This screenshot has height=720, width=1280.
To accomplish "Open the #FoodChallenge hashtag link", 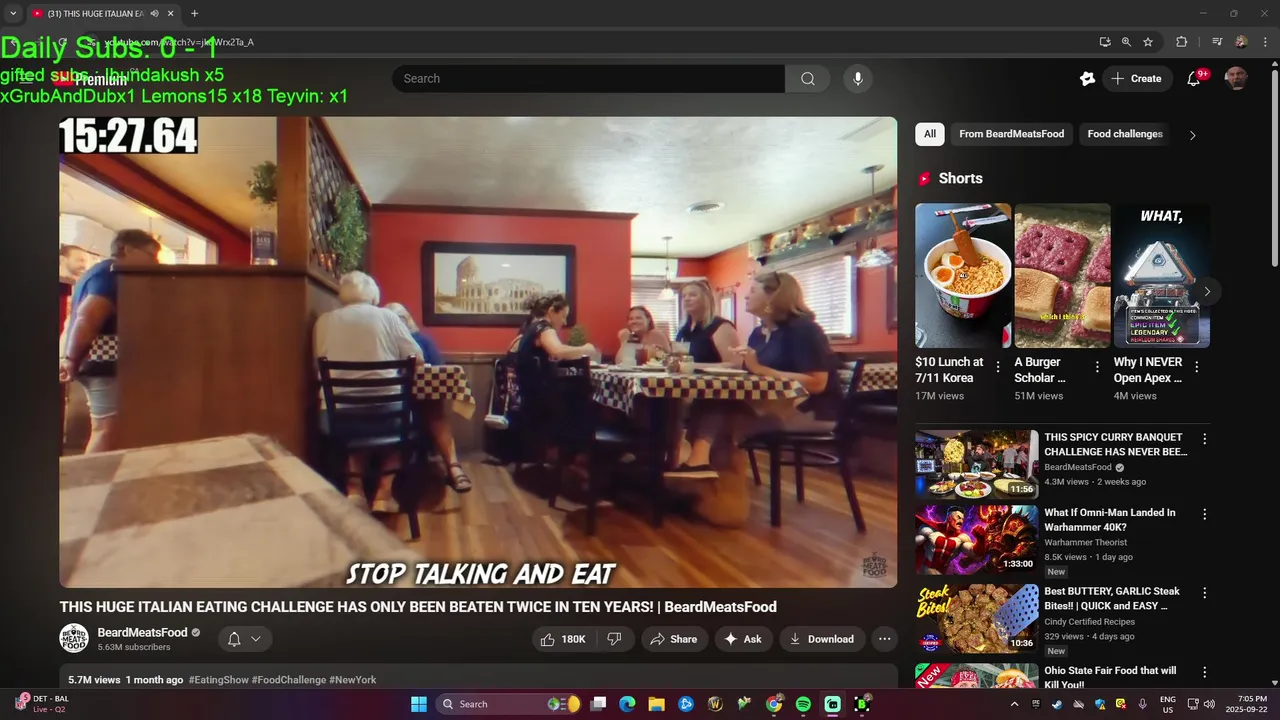I will coord(289,680).
